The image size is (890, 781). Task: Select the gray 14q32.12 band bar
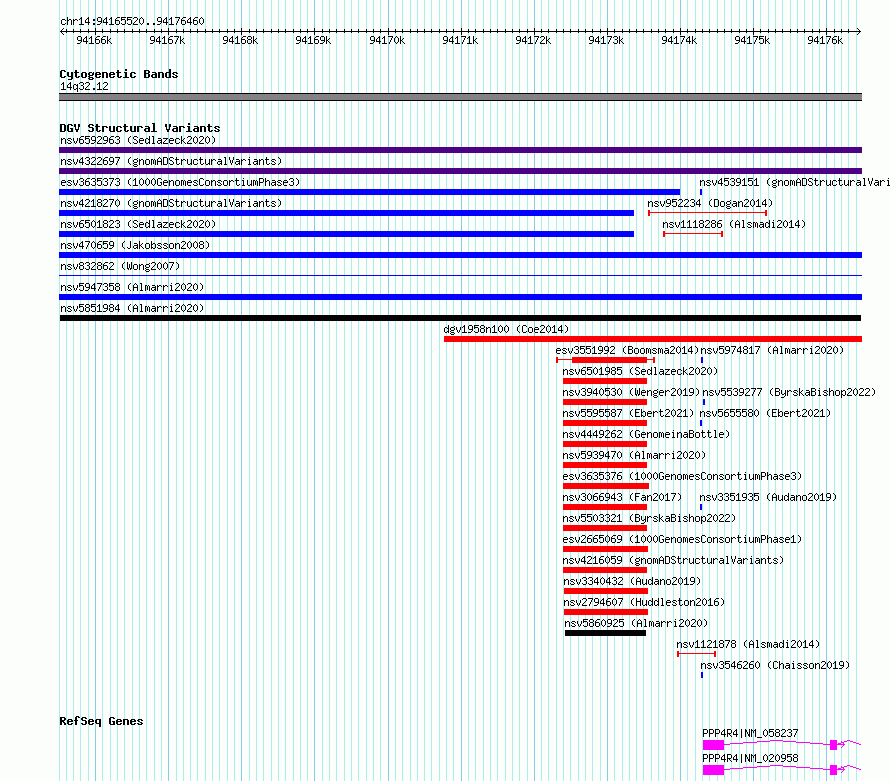[460, 97]
